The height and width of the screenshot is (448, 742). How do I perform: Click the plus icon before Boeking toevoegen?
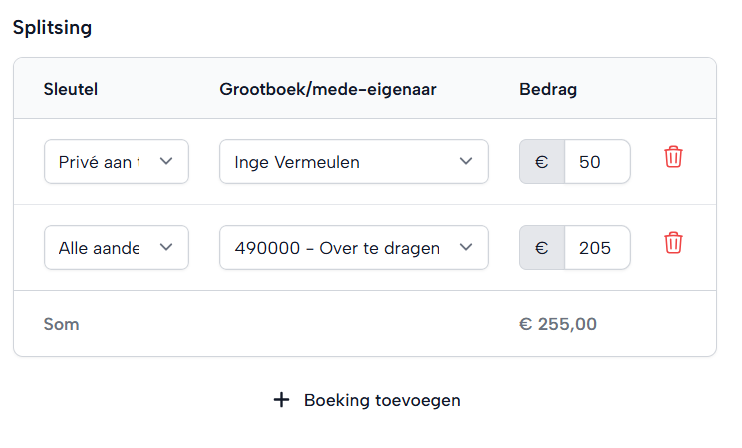(x=281, y=400)
